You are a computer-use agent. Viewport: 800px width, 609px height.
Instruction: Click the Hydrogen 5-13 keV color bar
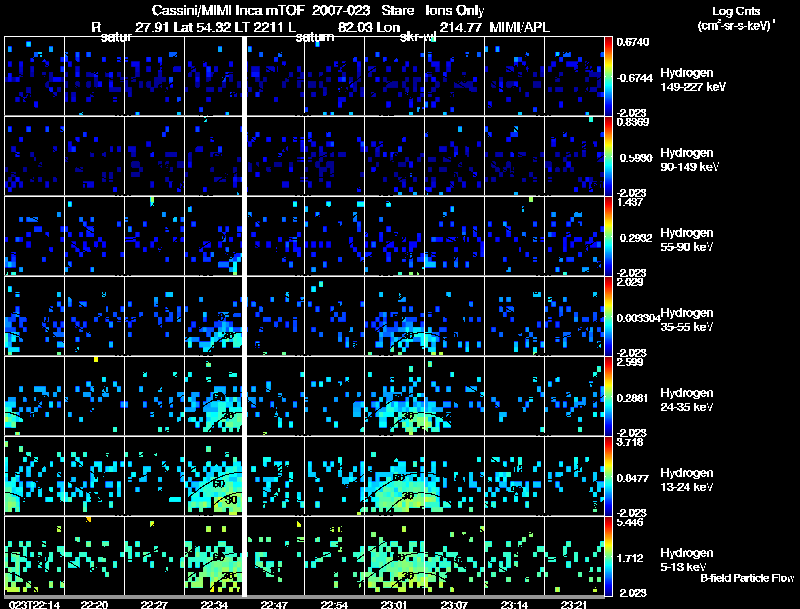pyautogui.click(x=608, y=556)
